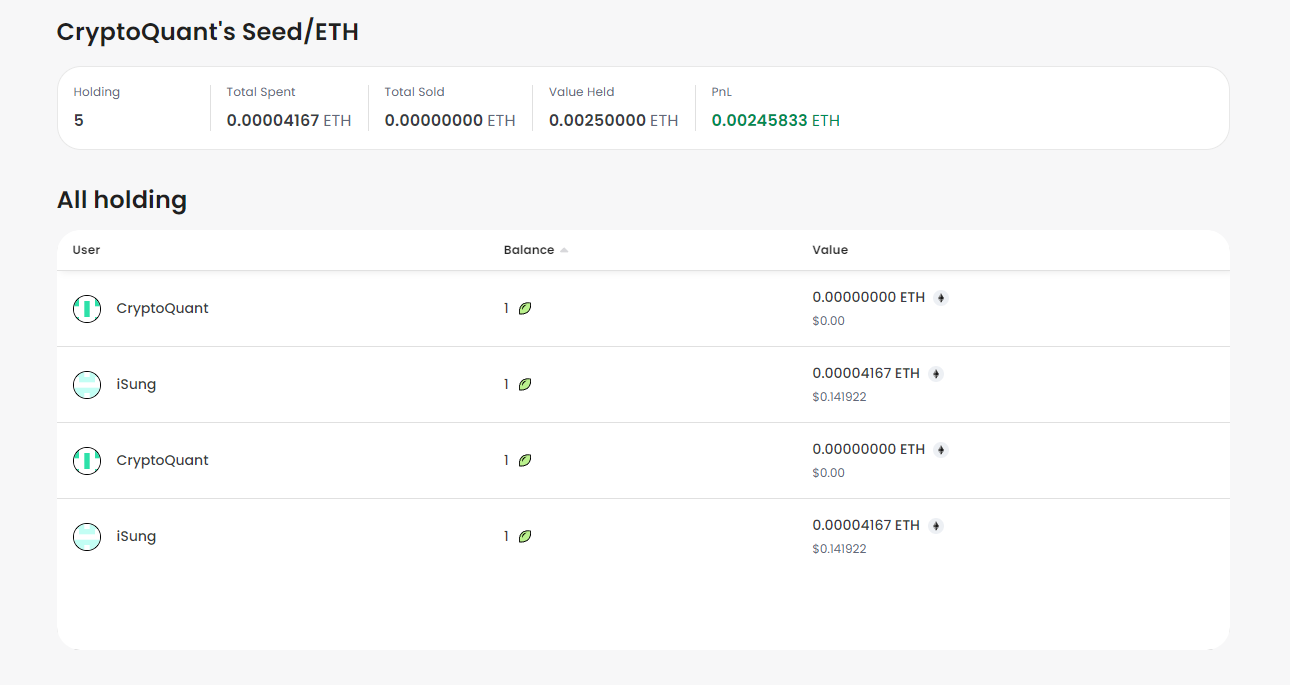Click the Balance column header
This screenshot has height=685, width=1290.
(x=529, y=250)
